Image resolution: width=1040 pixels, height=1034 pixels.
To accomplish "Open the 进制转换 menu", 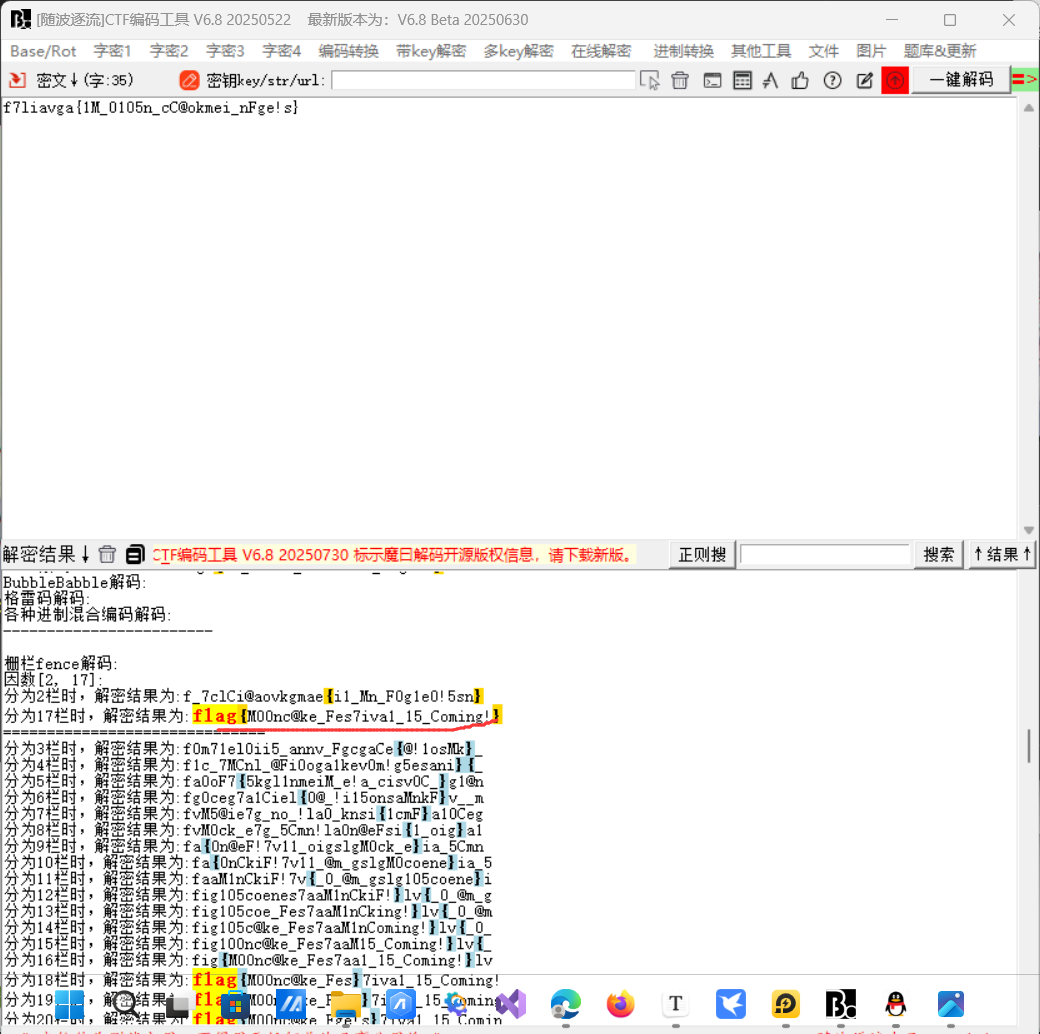I will [683, 50].
